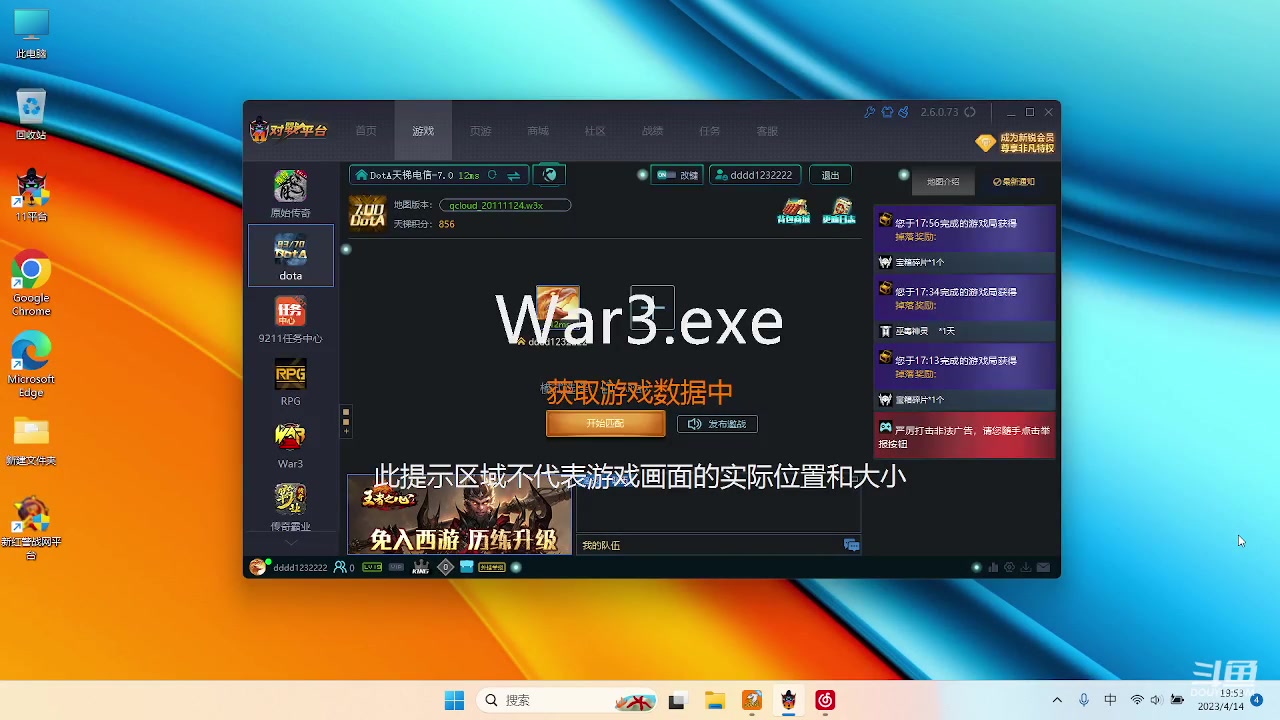Screen dimensions: 1280x720
Task: Click the 7.00 DotA map logo
Action: click(367, 213)
